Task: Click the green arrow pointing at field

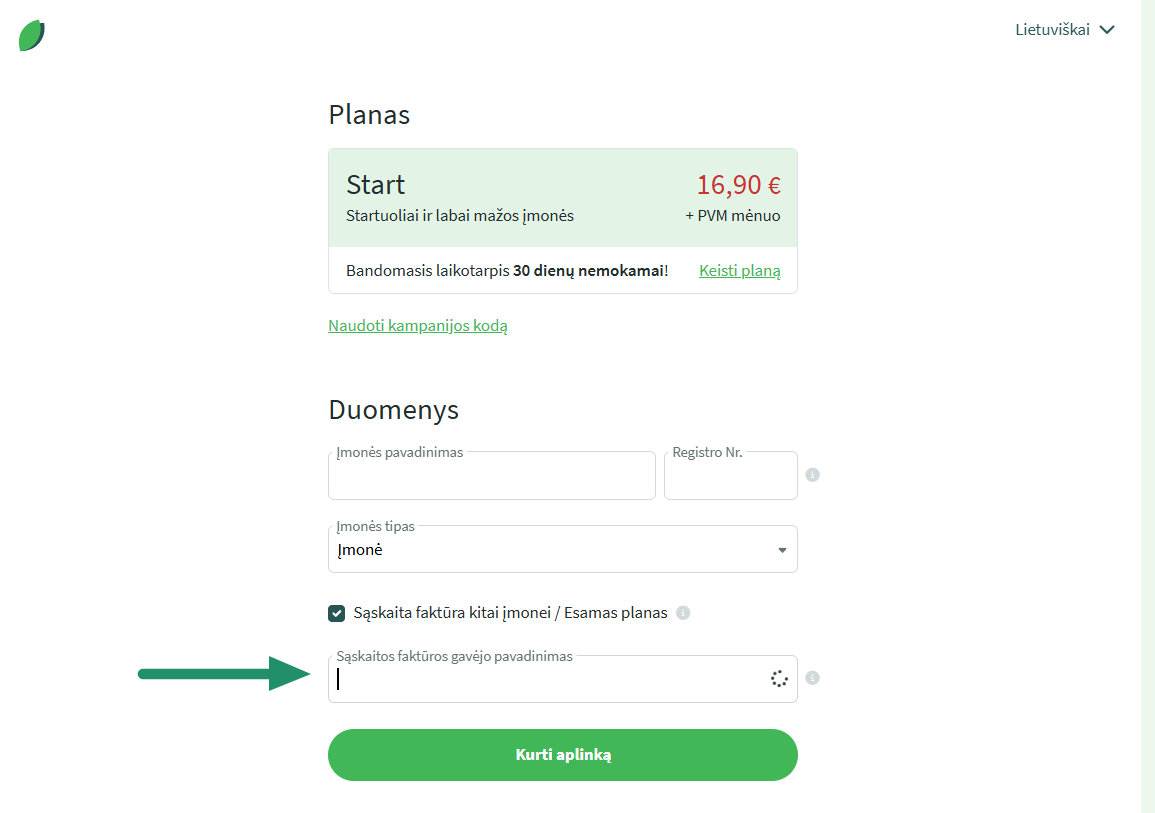Action: (x=225, y=673)
